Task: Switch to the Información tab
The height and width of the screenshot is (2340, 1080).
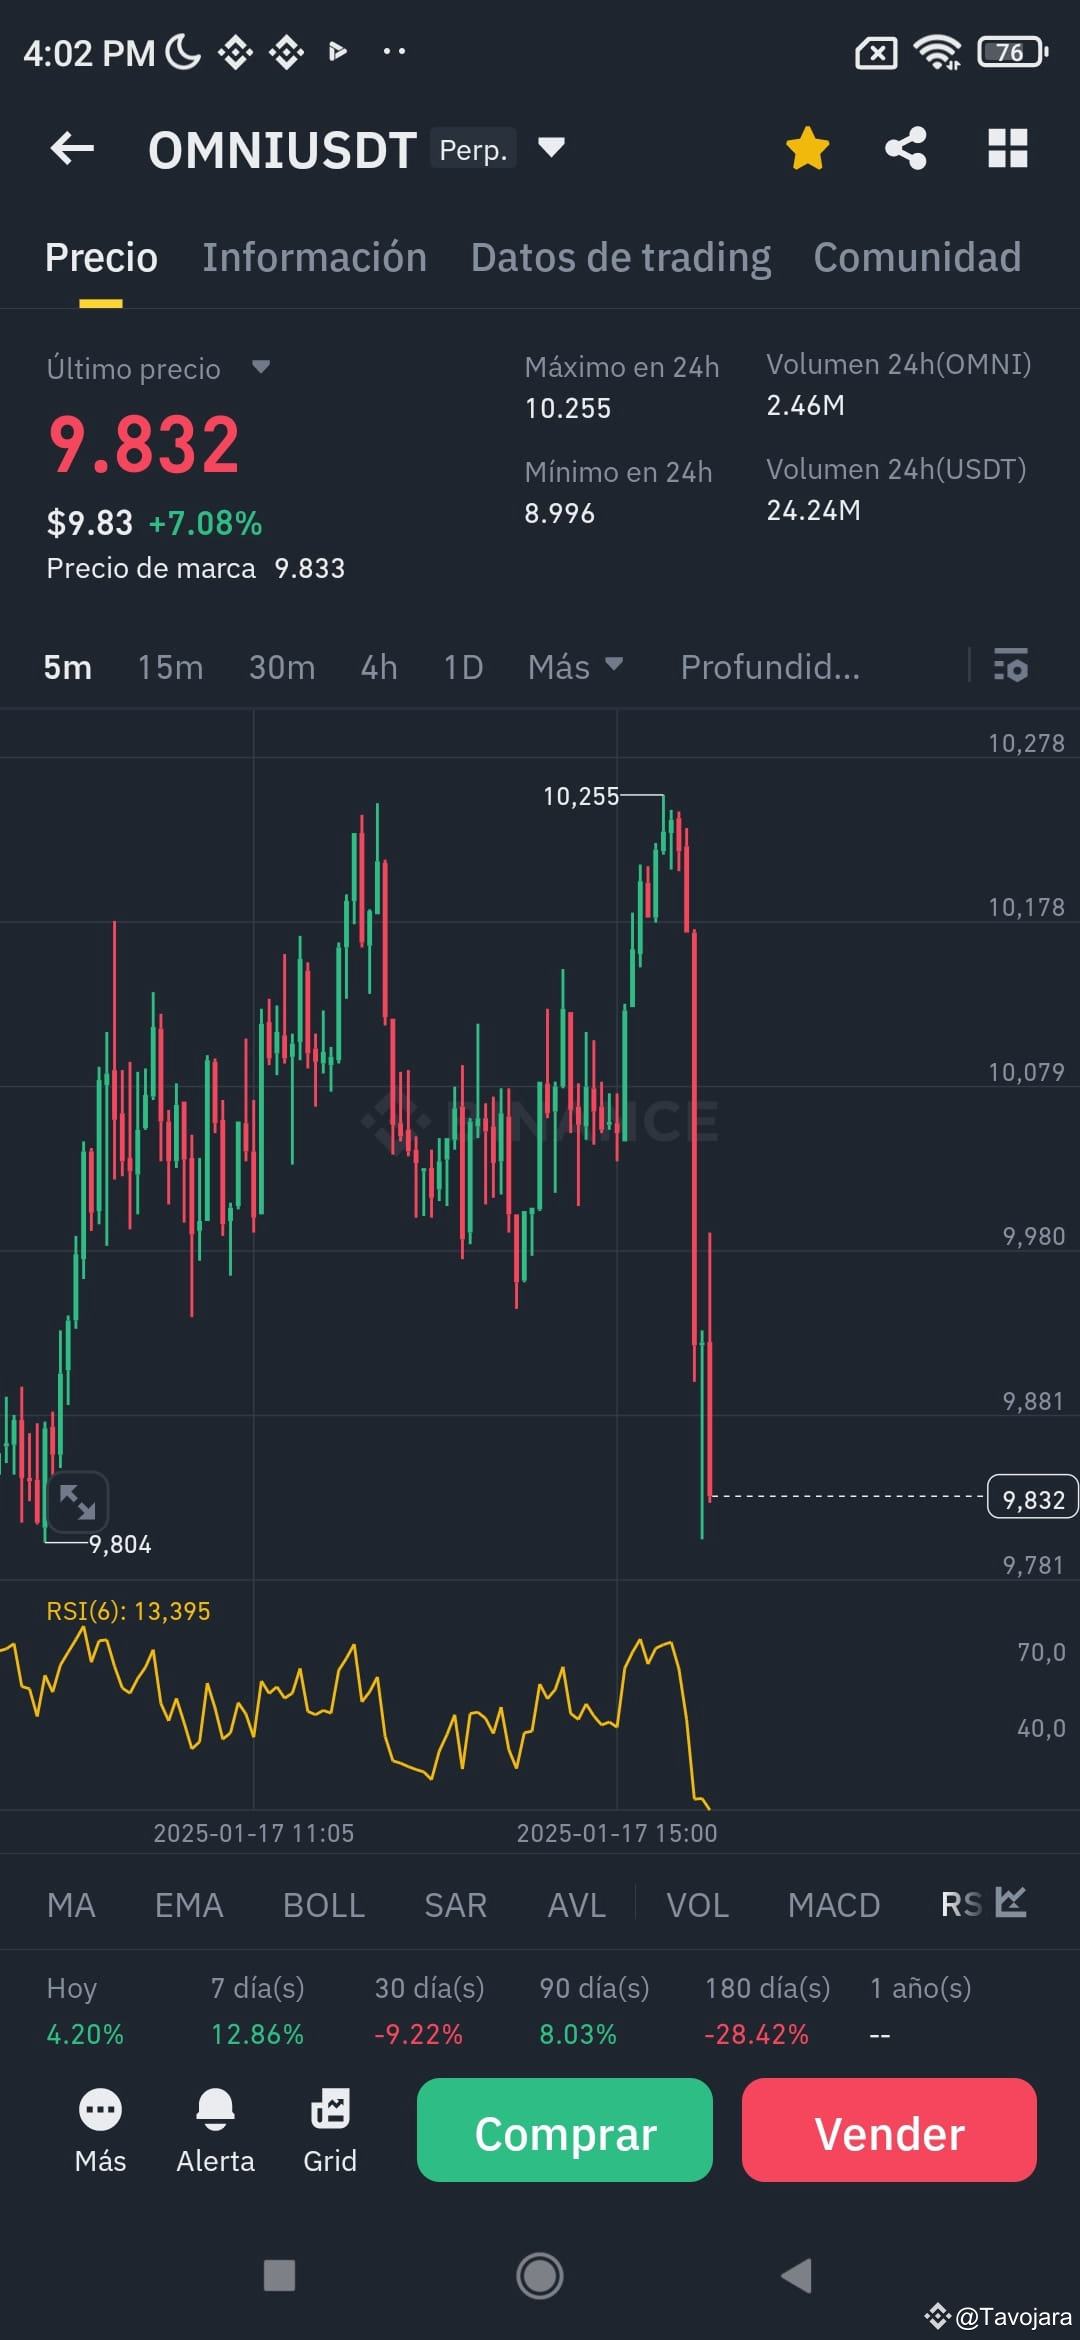Action: click(x=314, y=258)
